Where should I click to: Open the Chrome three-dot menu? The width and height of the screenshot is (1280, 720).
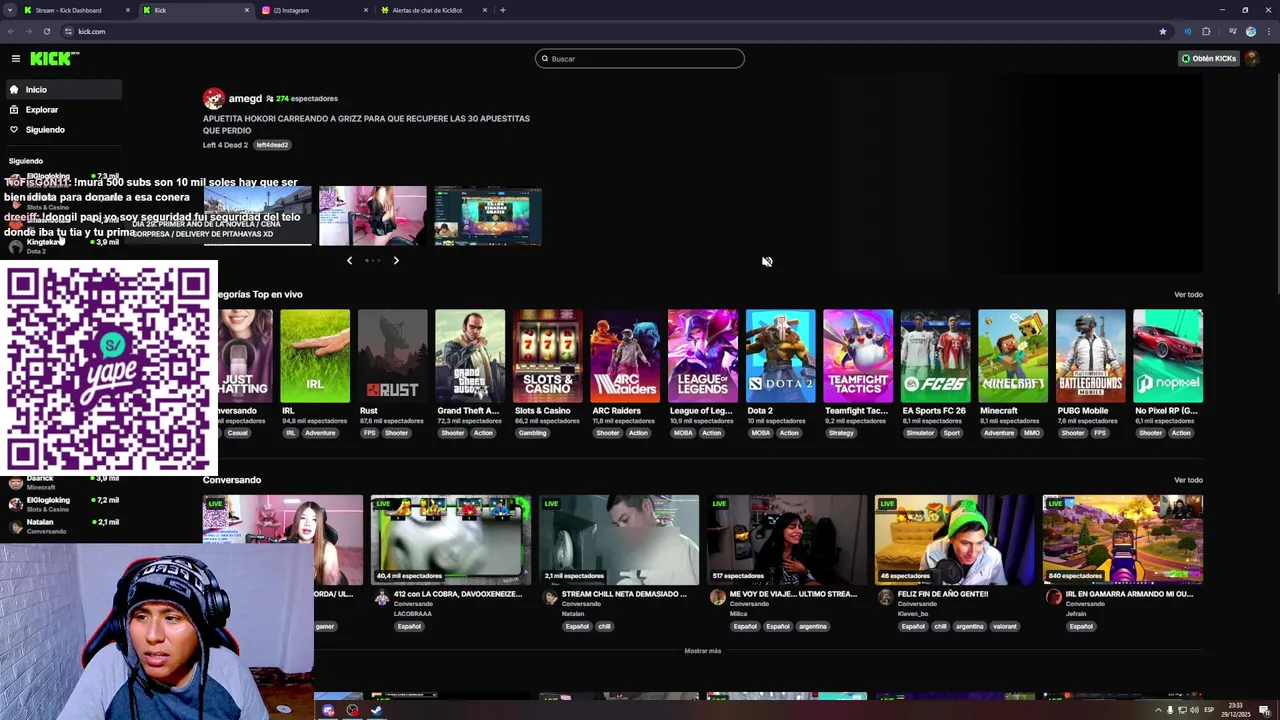(x=1268, y=31)
